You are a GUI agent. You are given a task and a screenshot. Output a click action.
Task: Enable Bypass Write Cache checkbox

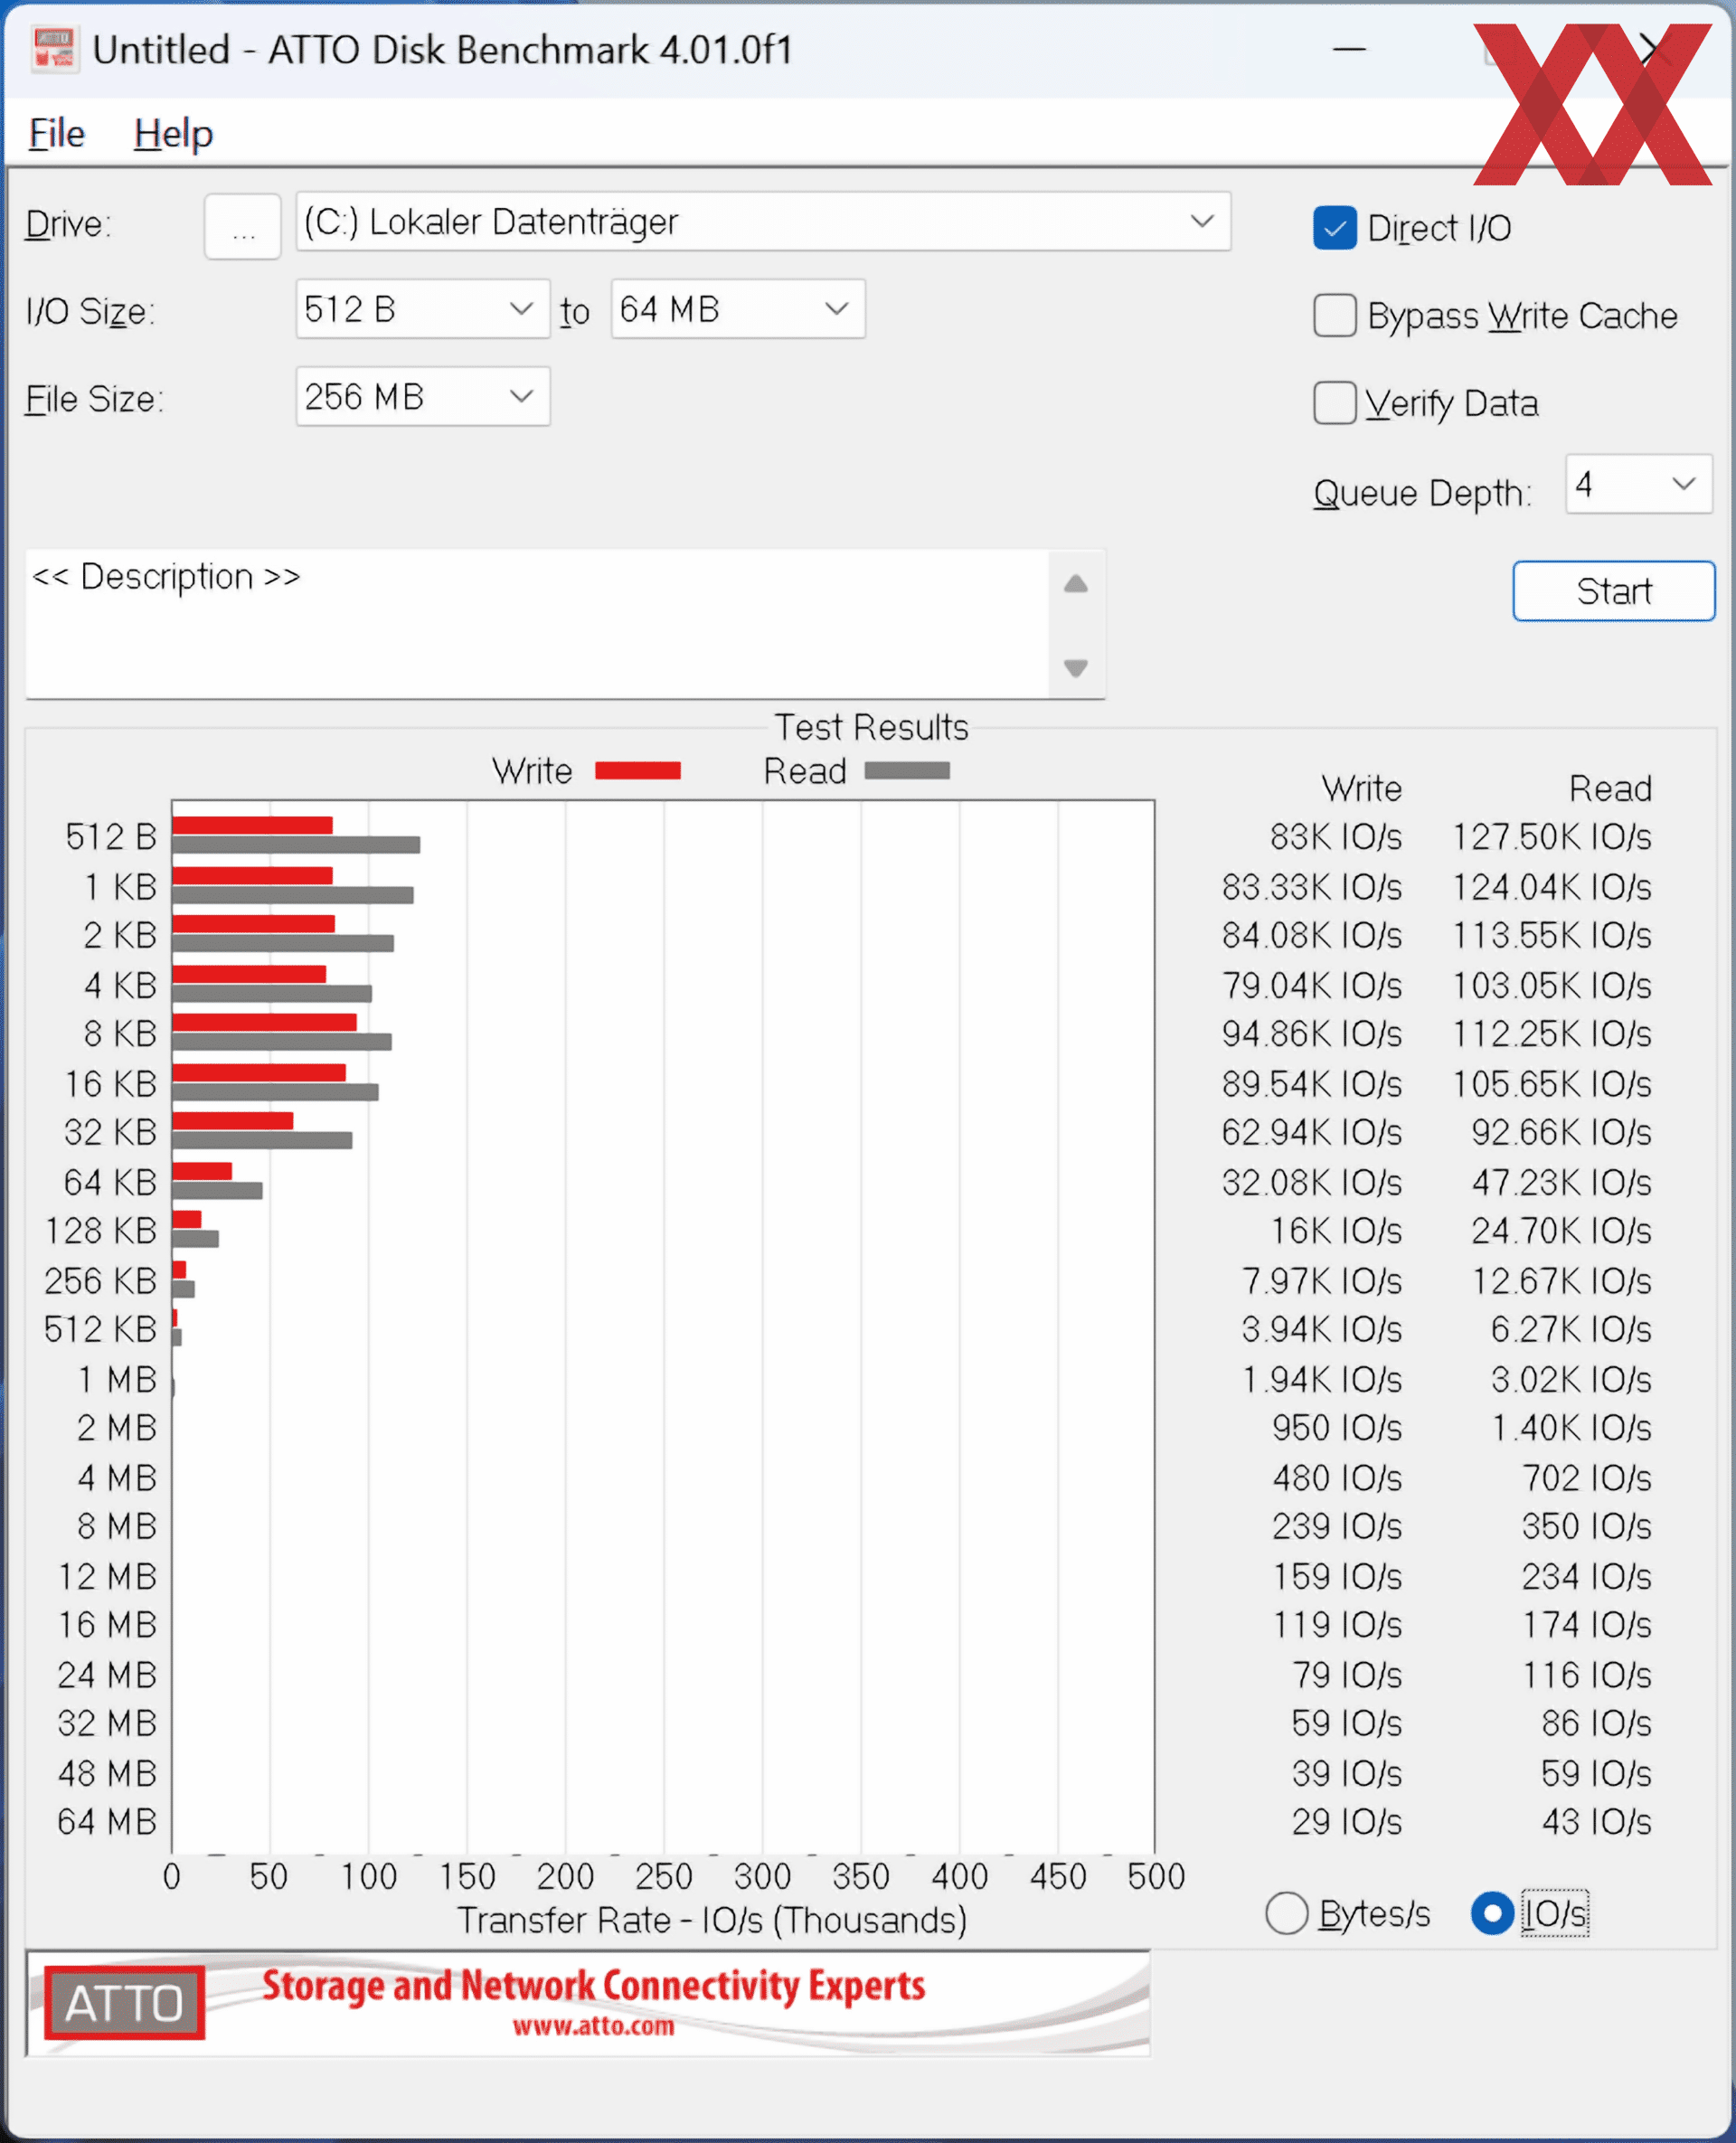click(1334, 316)
